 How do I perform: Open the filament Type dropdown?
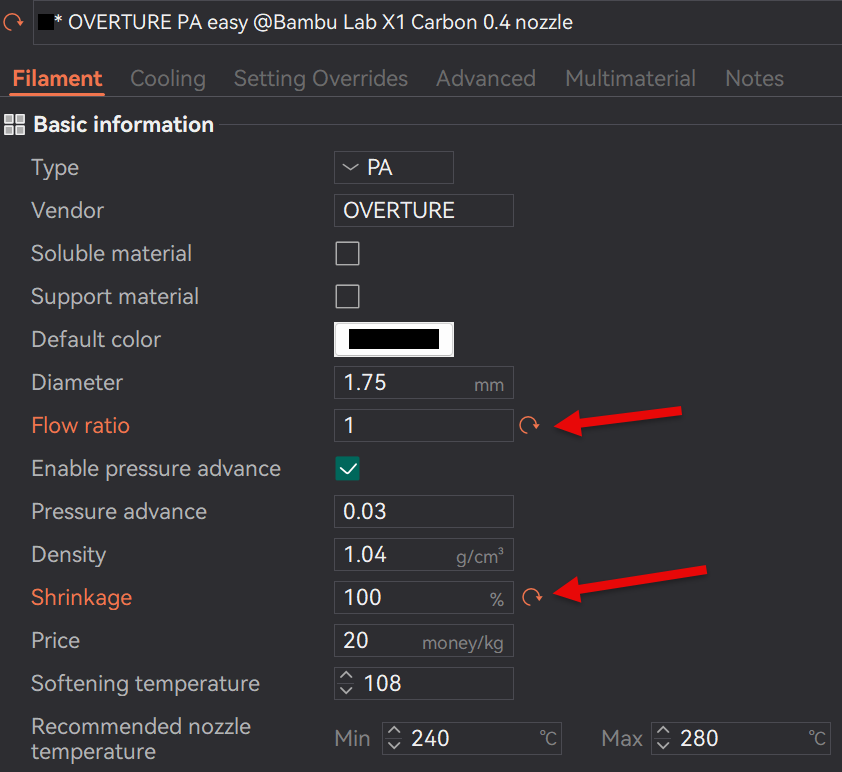pyautogui.click(x=393, y=168)
